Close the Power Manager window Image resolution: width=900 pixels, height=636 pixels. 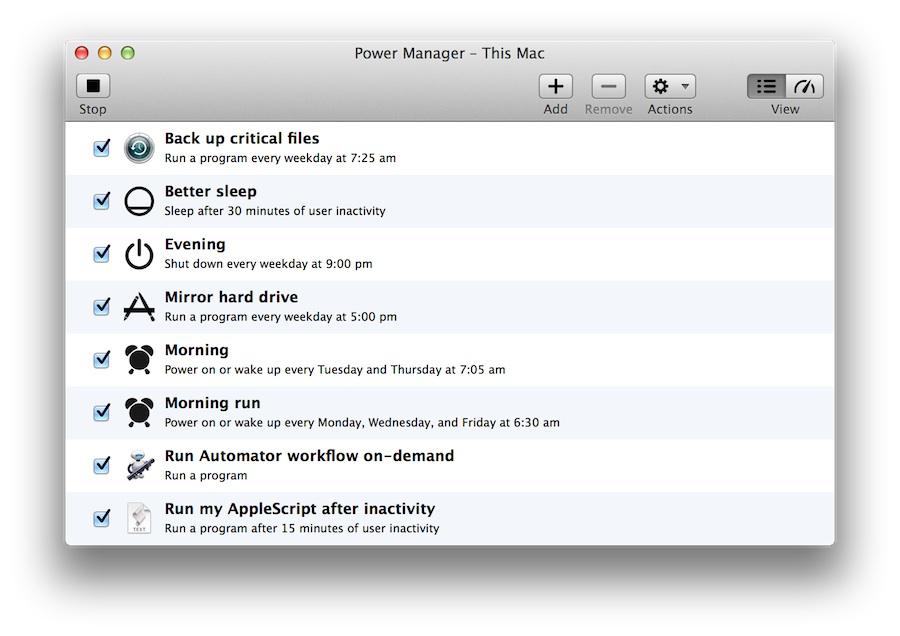click(x=82, y=53)
